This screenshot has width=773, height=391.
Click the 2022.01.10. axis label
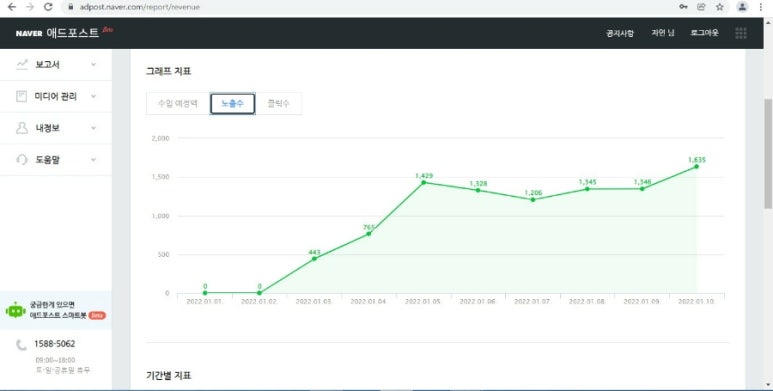coord(697,301)
